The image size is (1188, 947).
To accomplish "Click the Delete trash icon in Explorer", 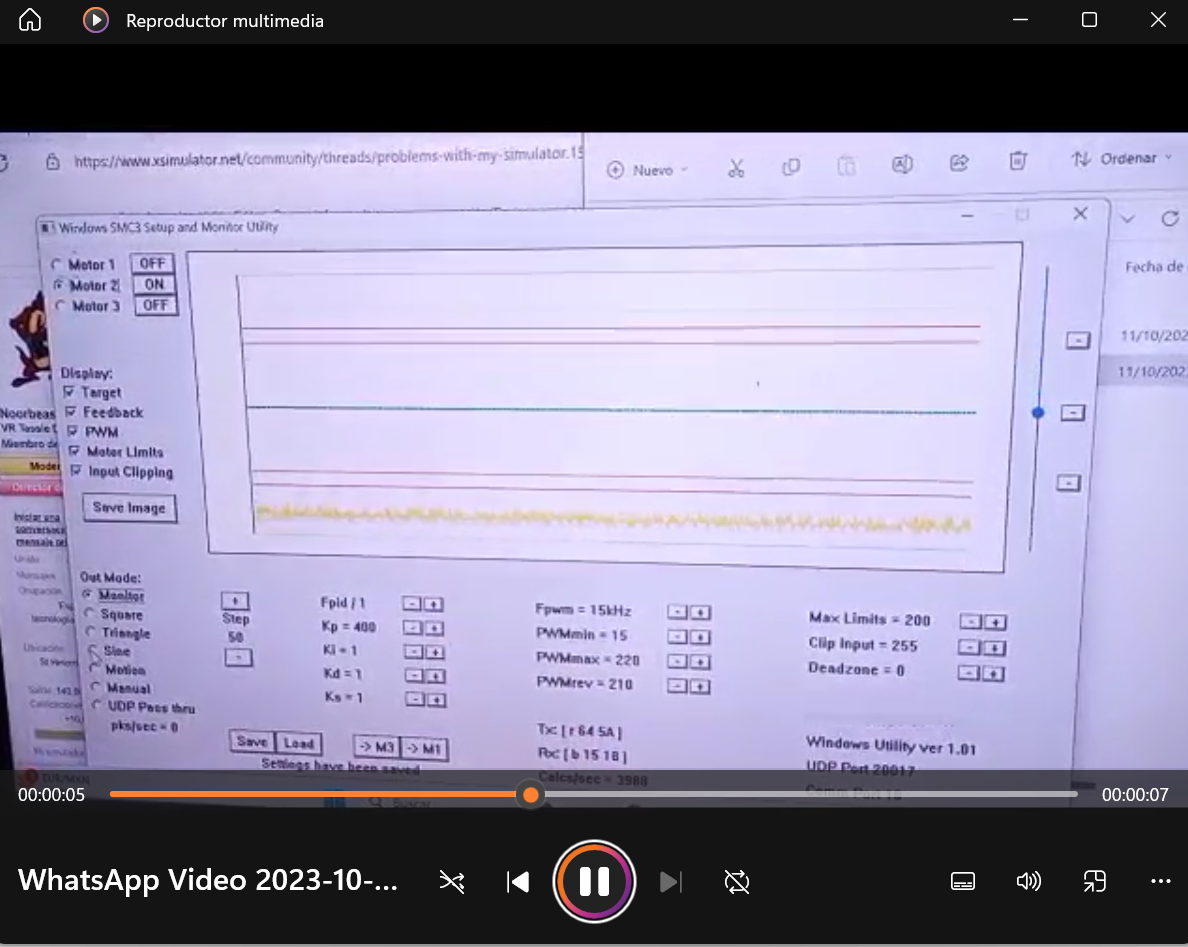I will point(1018,161).
